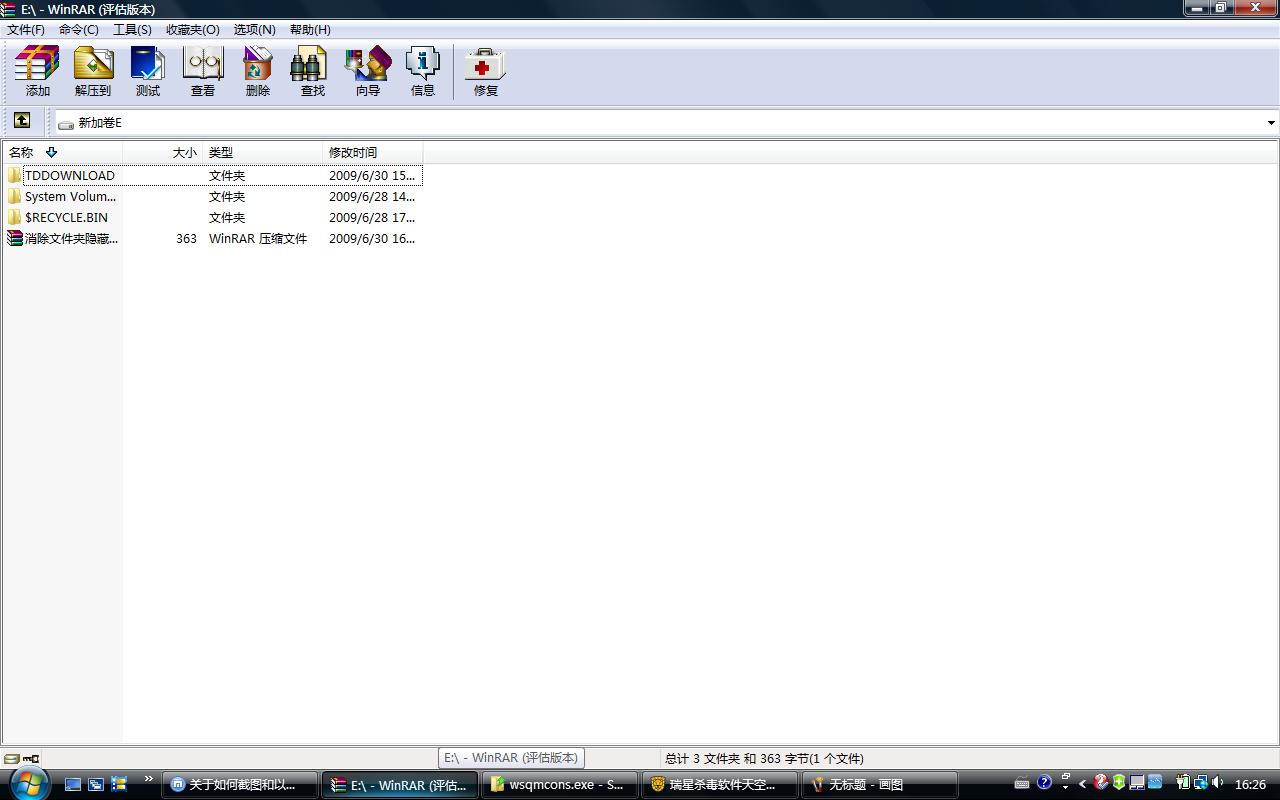
Task: Sort by 大小 column header
Action: (162, 152)
